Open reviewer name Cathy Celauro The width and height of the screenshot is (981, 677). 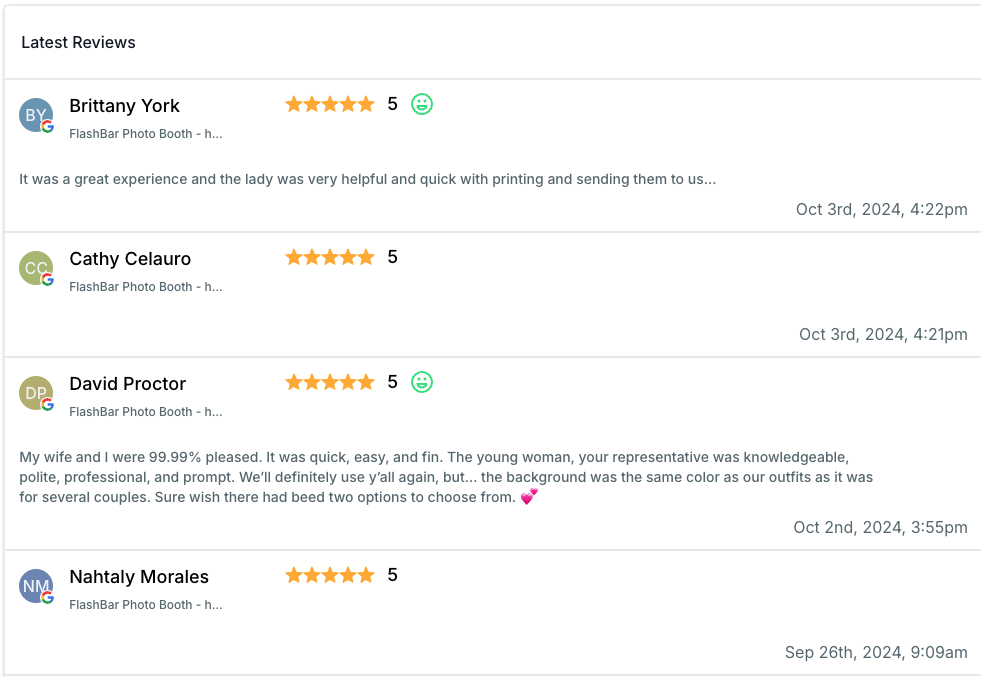click(x=130, y=258)
